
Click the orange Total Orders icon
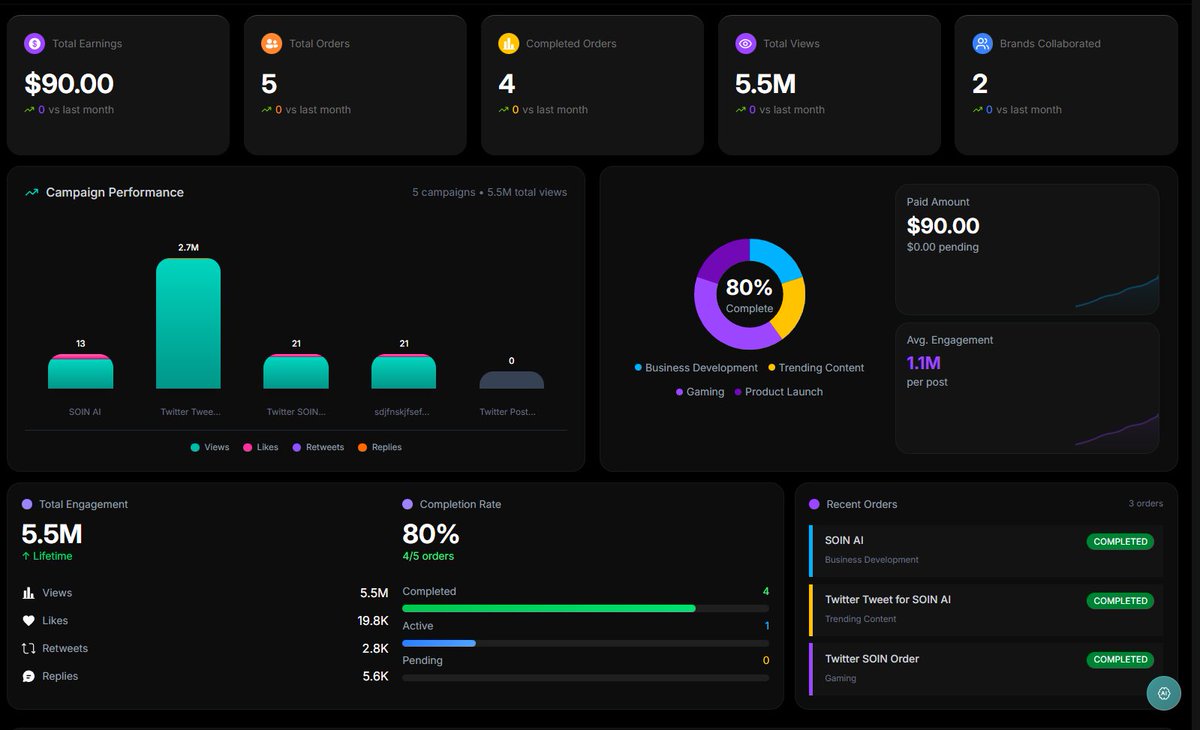[272, 43]
